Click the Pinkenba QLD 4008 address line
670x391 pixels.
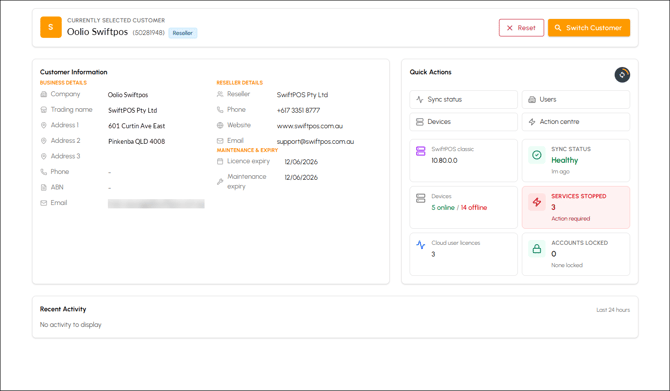point(136,141)
